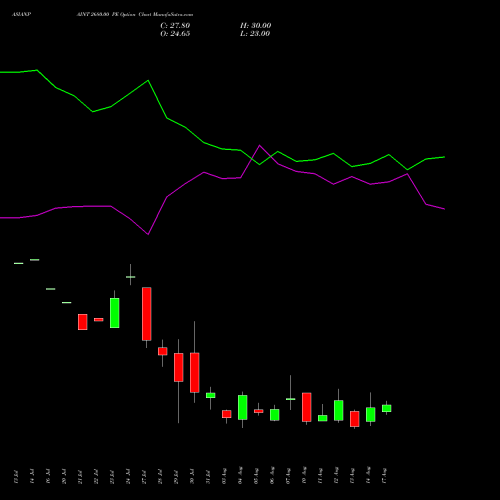Click the PE Option Chart title text

[x=135, y=15]
